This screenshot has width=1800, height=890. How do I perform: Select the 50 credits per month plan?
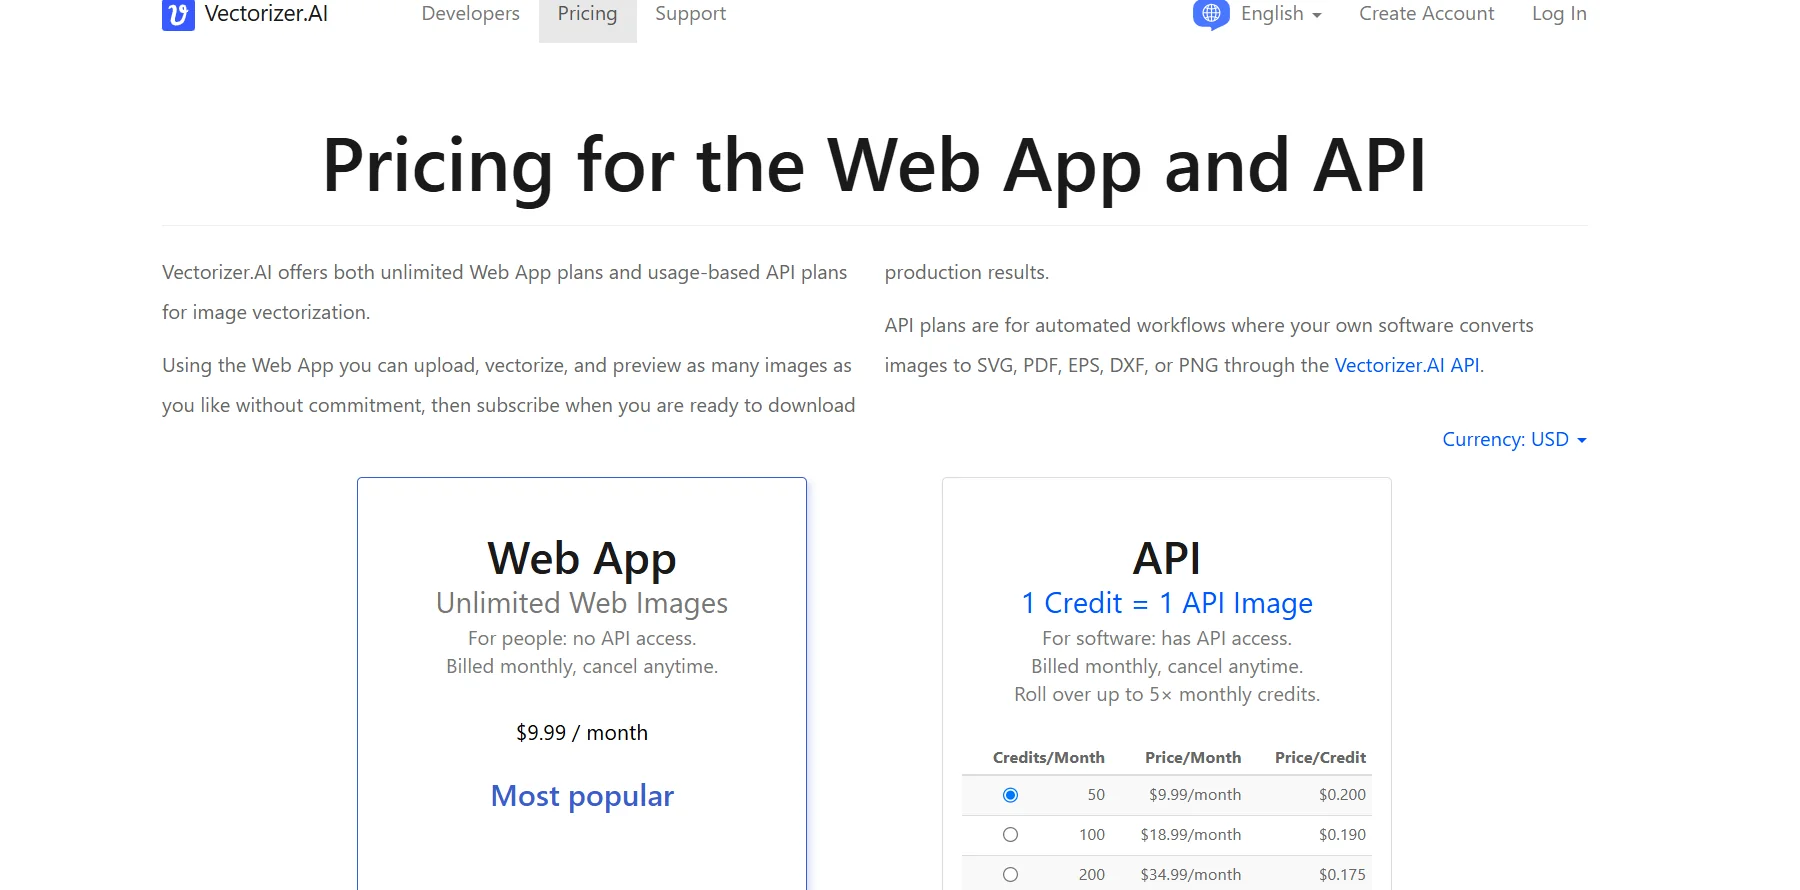(x=1010, y=795)
